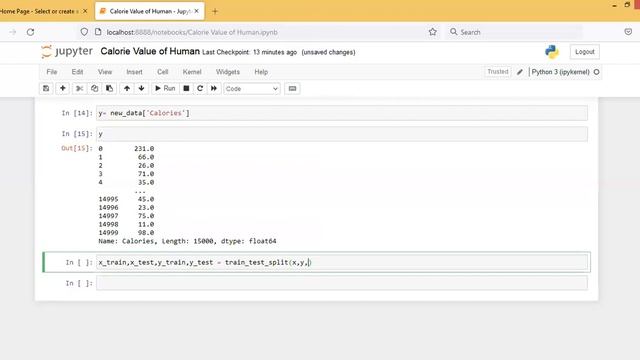Image resolution: width=640 pixels, height=360 pixels.
Task: Click the Last Checkpoint status text
Action: click(249, 52)
